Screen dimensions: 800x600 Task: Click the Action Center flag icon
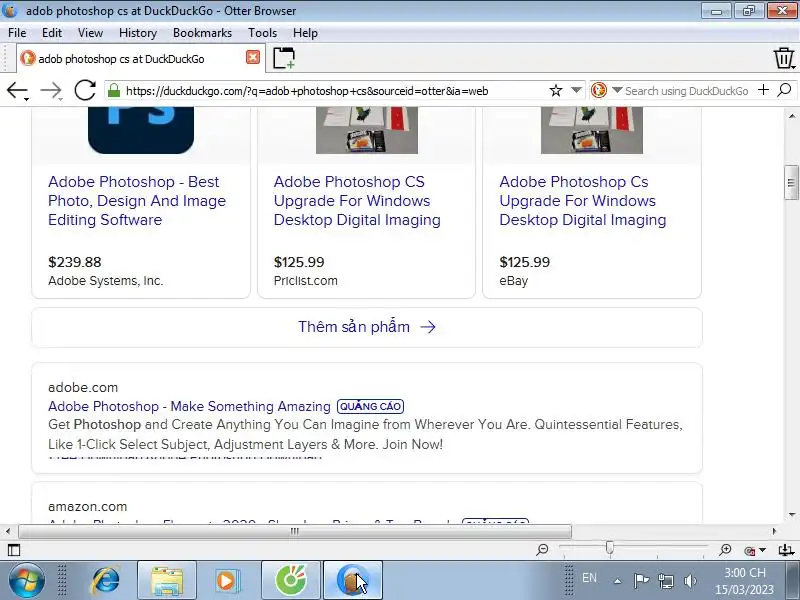tap(641, 581)
